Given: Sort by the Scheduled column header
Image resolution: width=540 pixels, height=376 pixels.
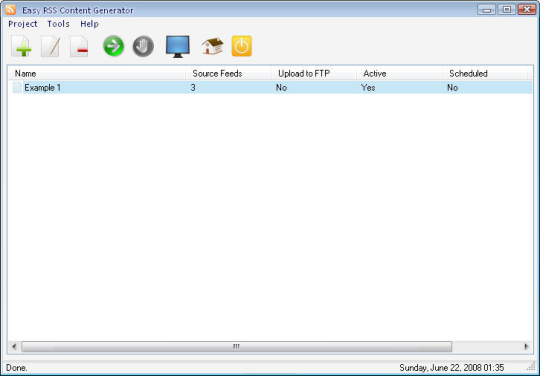Looking at the screenshot, I should 485,73.
